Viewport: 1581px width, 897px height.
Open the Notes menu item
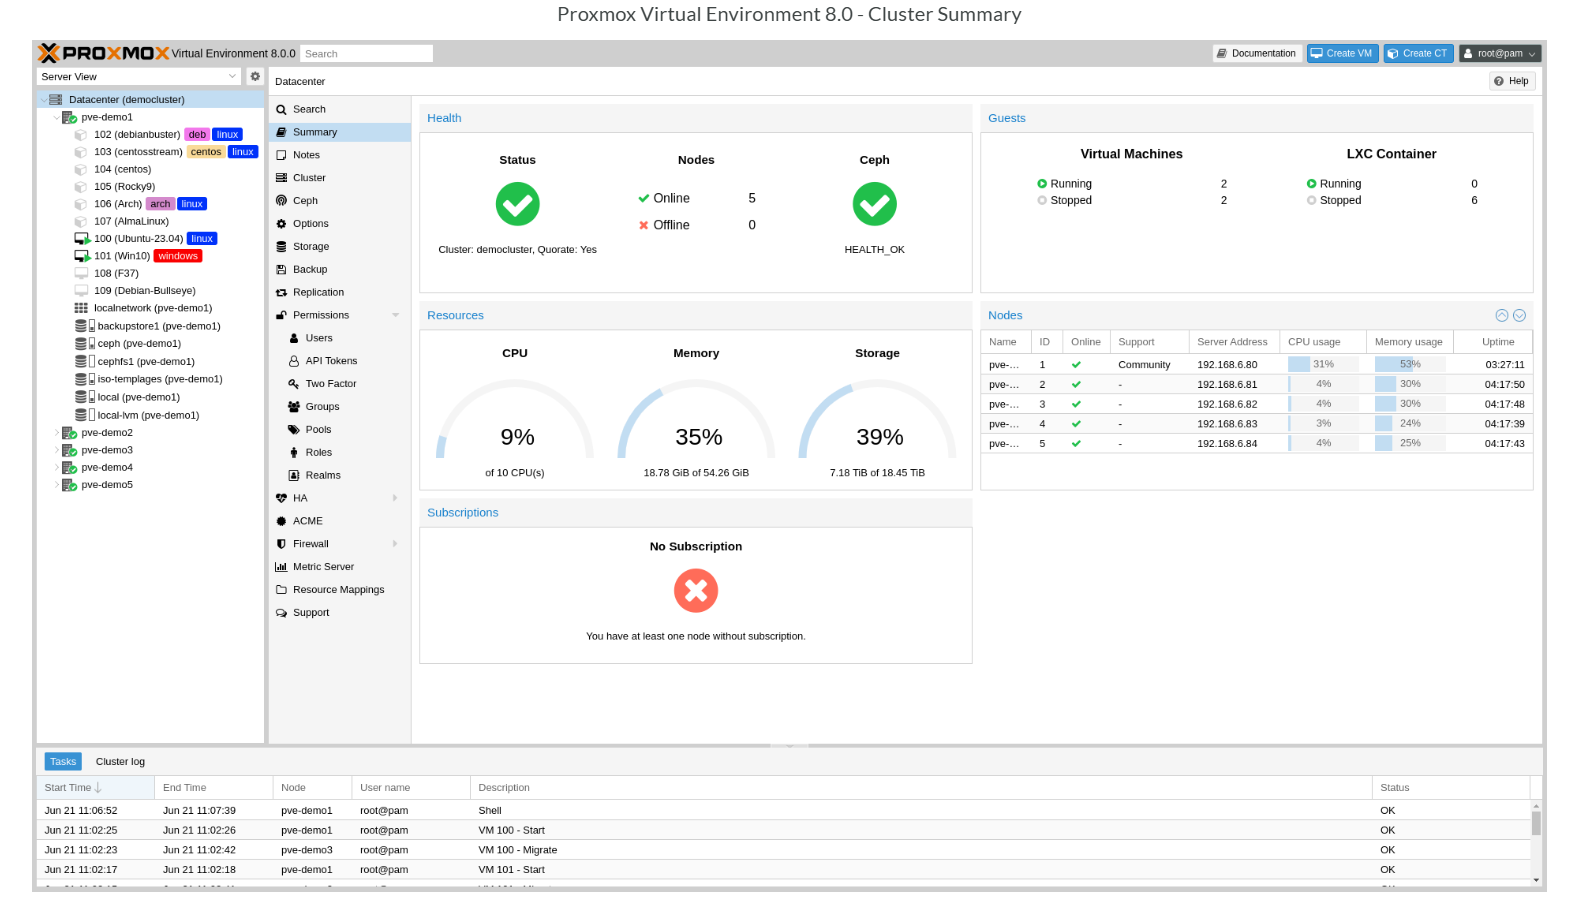tap(339, 155)
